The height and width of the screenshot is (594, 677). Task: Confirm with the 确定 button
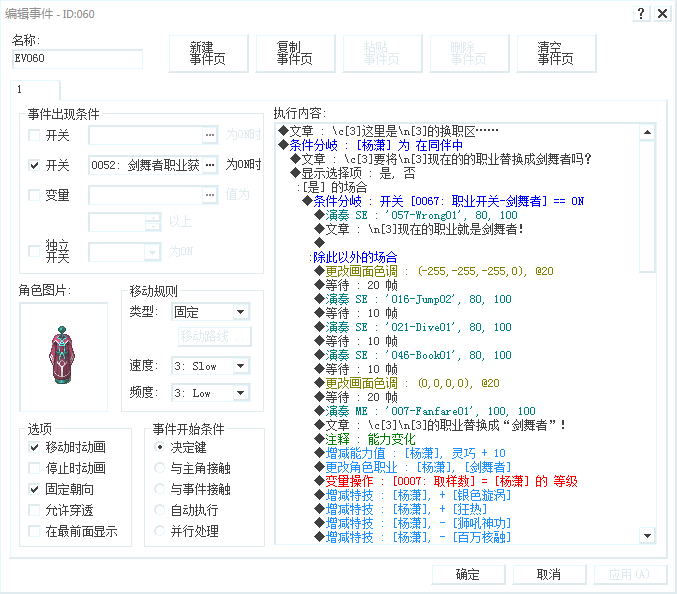coord(468,575)
